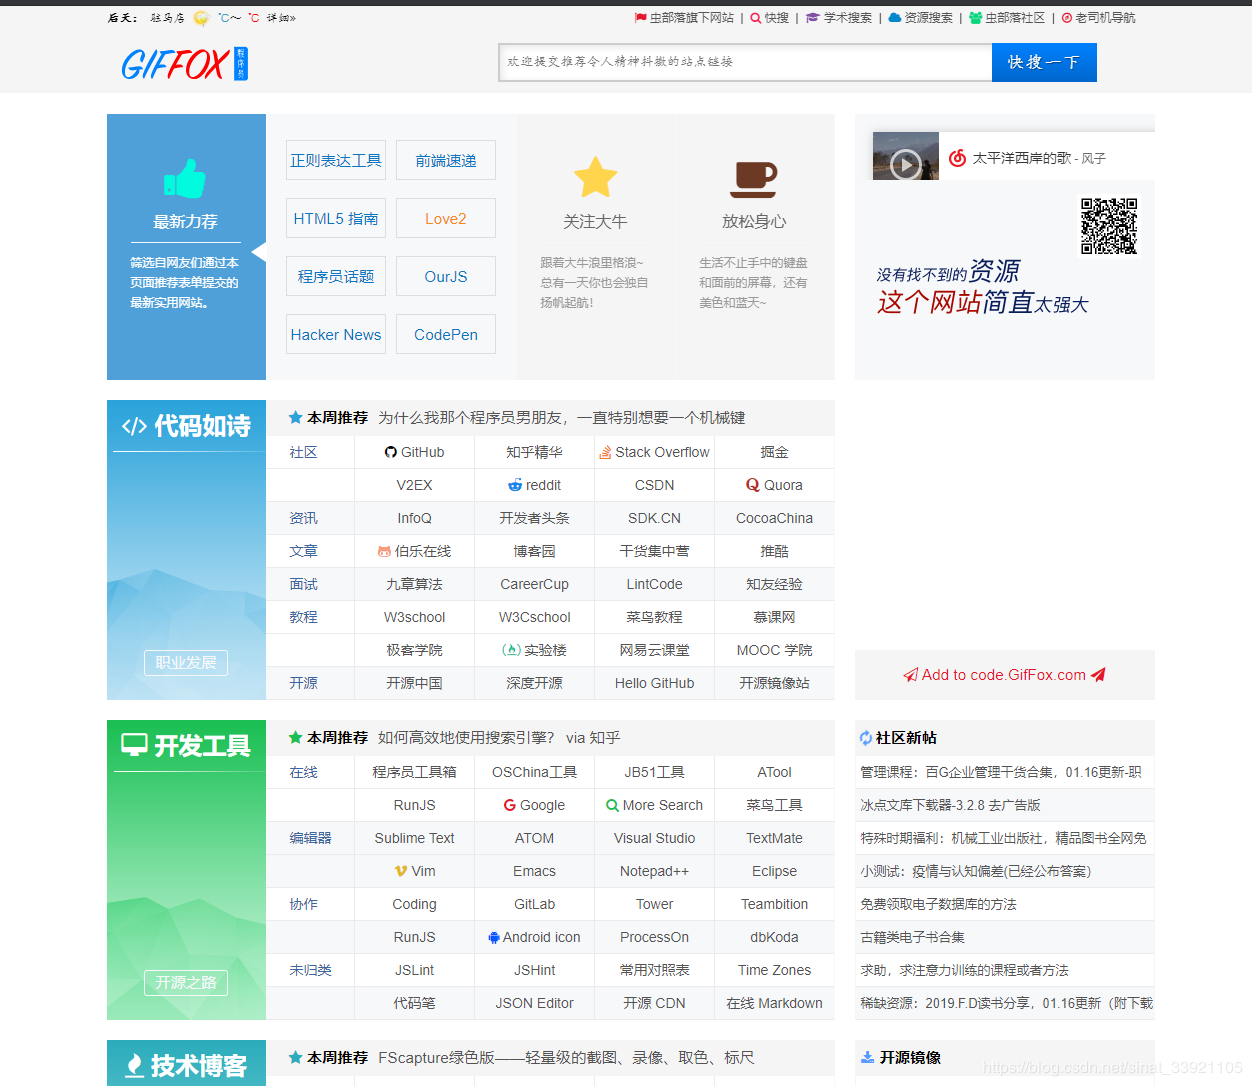This screenshot has height=1086, width=1252.
Task: Click the 开发工具 section header
Action: (186, 746)
